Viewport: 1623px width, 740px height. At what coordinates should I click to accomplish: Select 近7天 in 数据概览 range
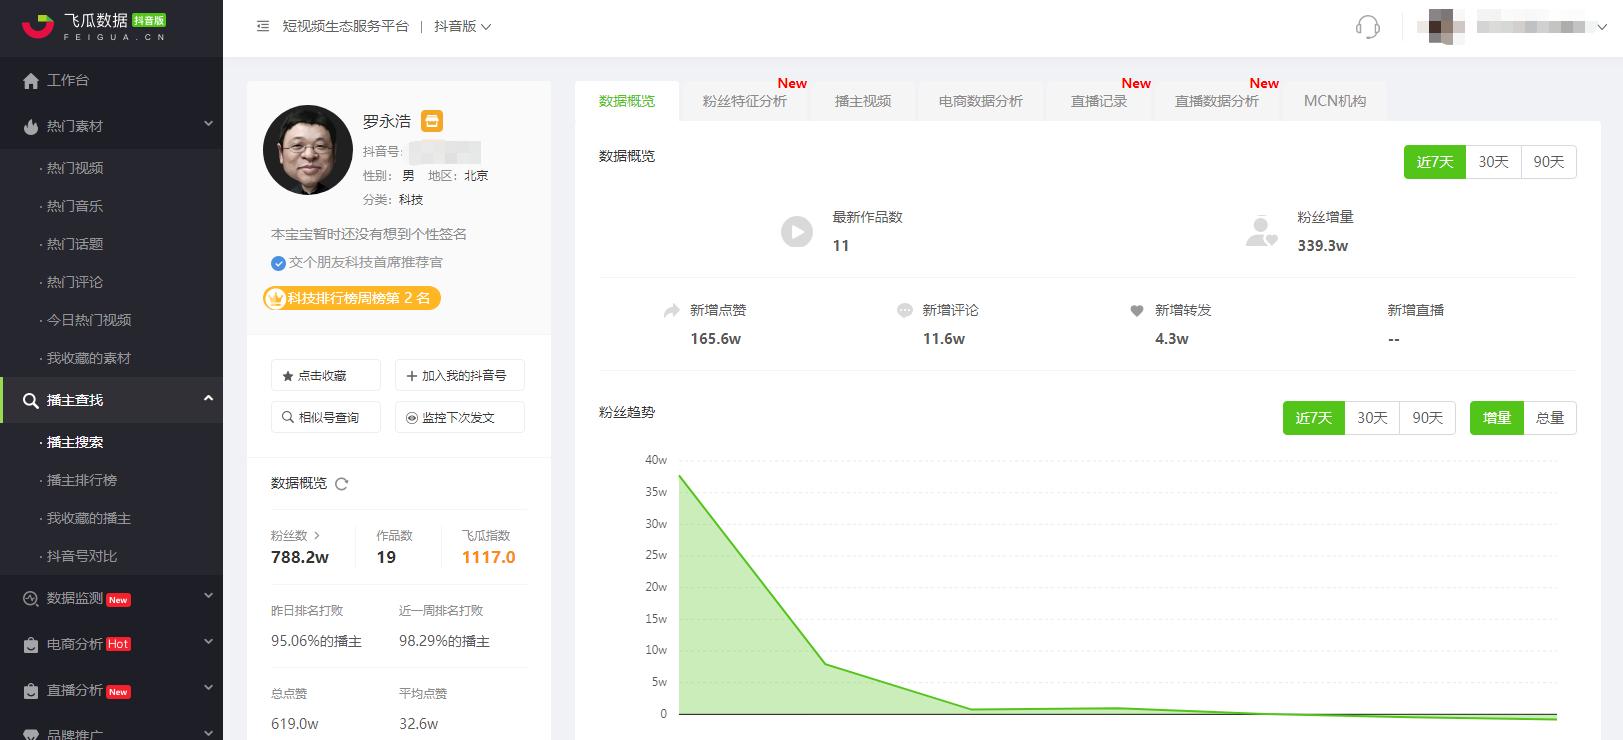click(1435, 162)
